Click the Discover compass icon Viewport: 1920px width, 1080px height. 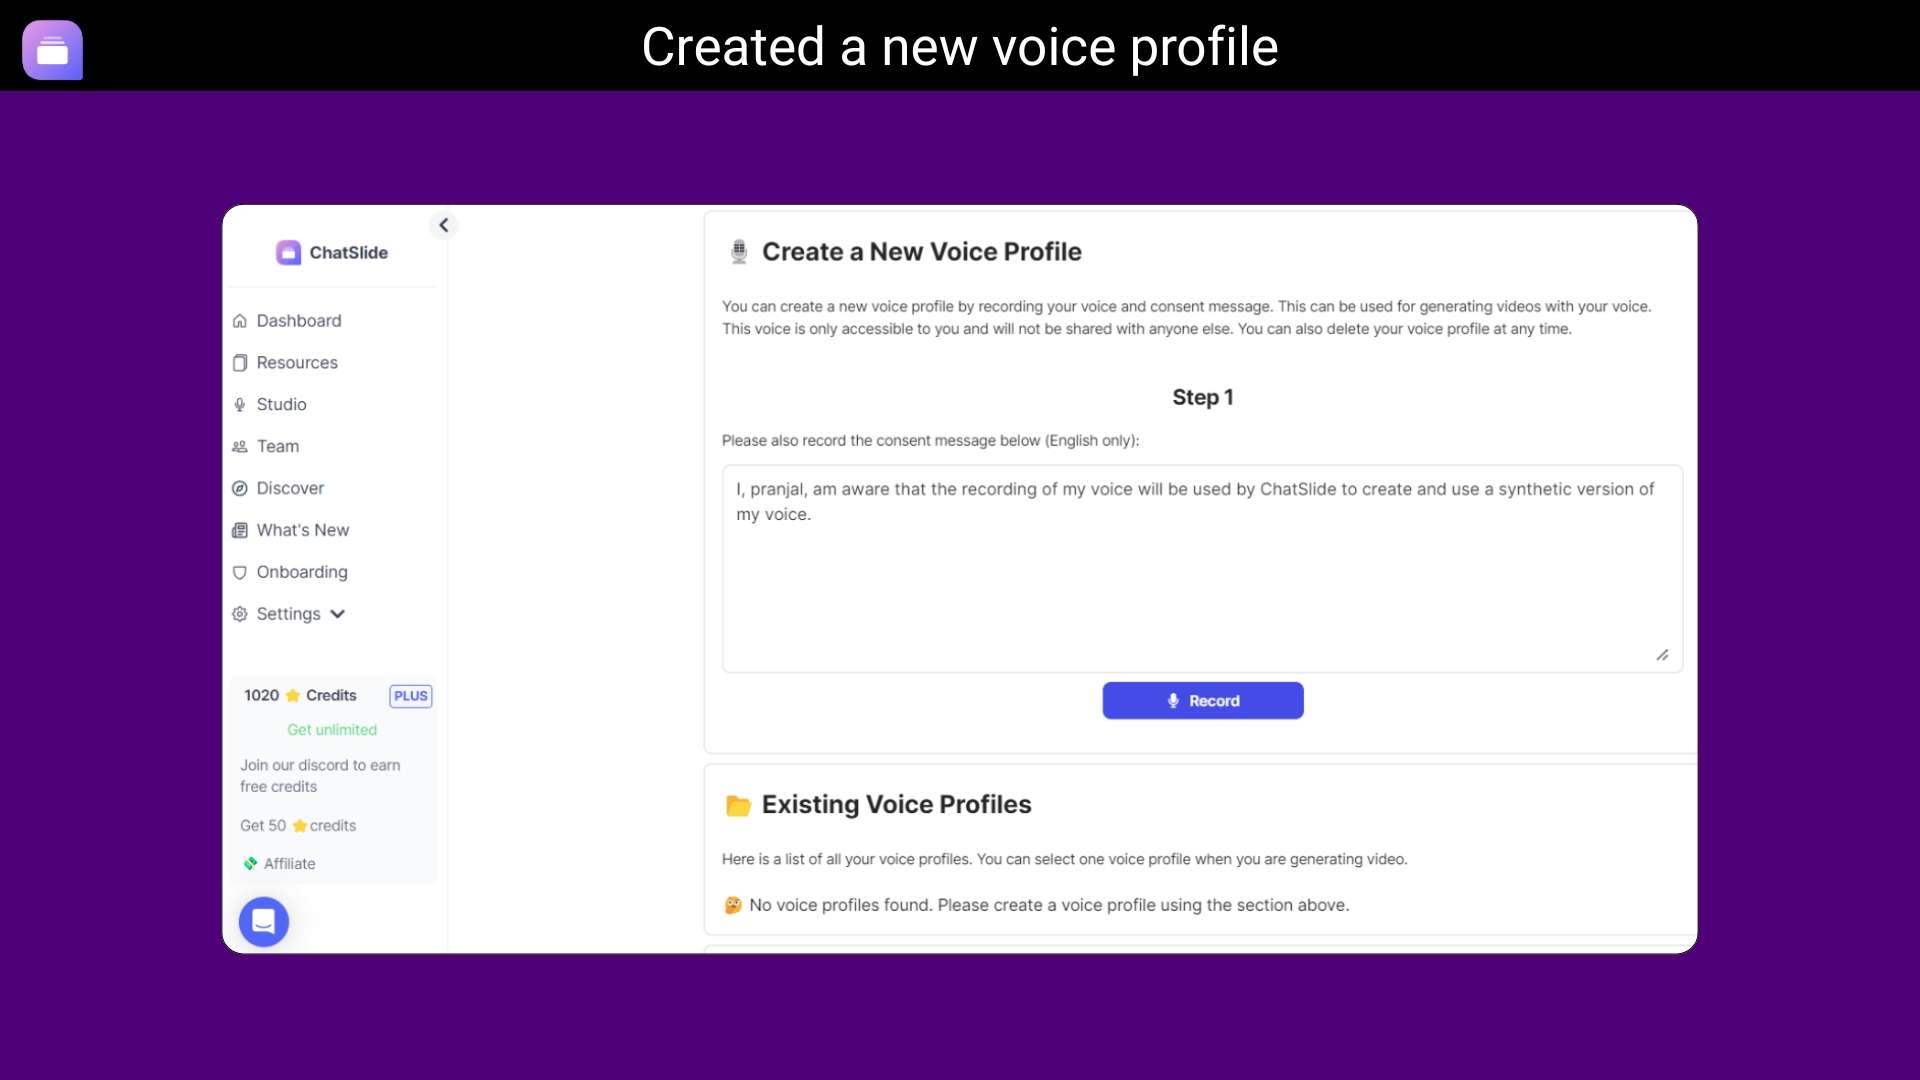pyautogui.click(x=240, y=489)
